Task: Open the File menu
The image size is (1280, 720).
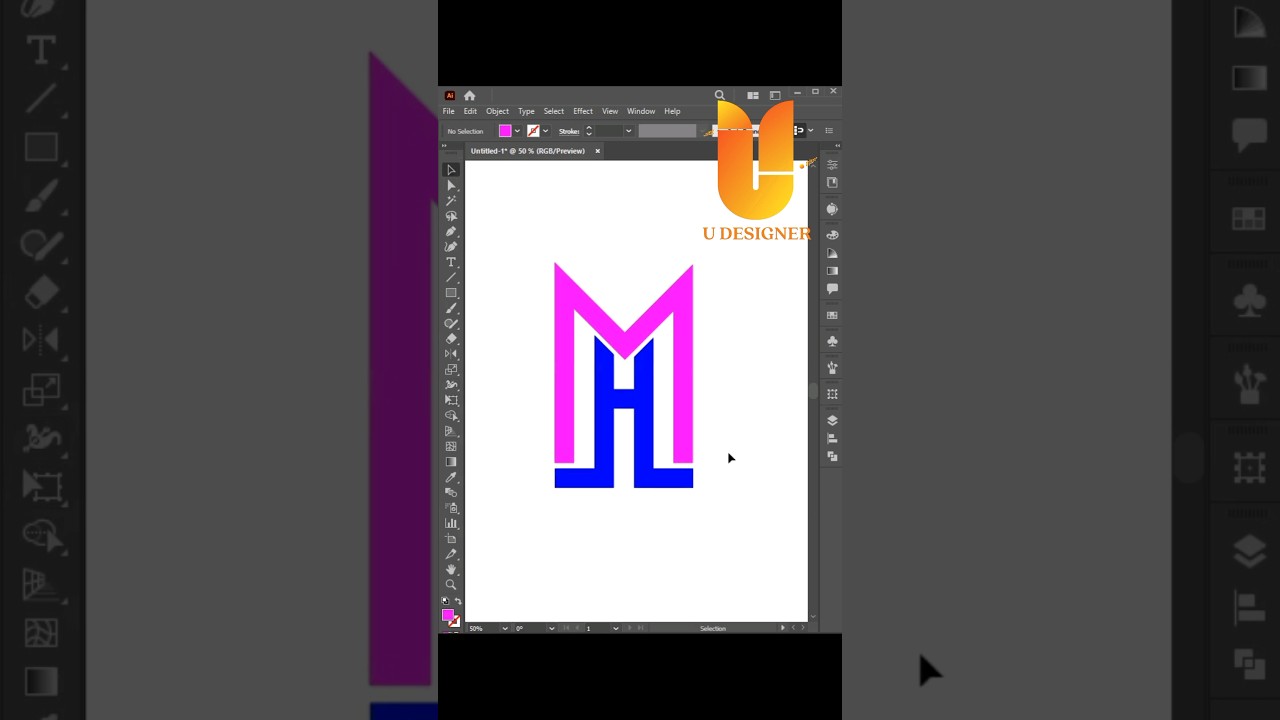Action: [448, 111]
